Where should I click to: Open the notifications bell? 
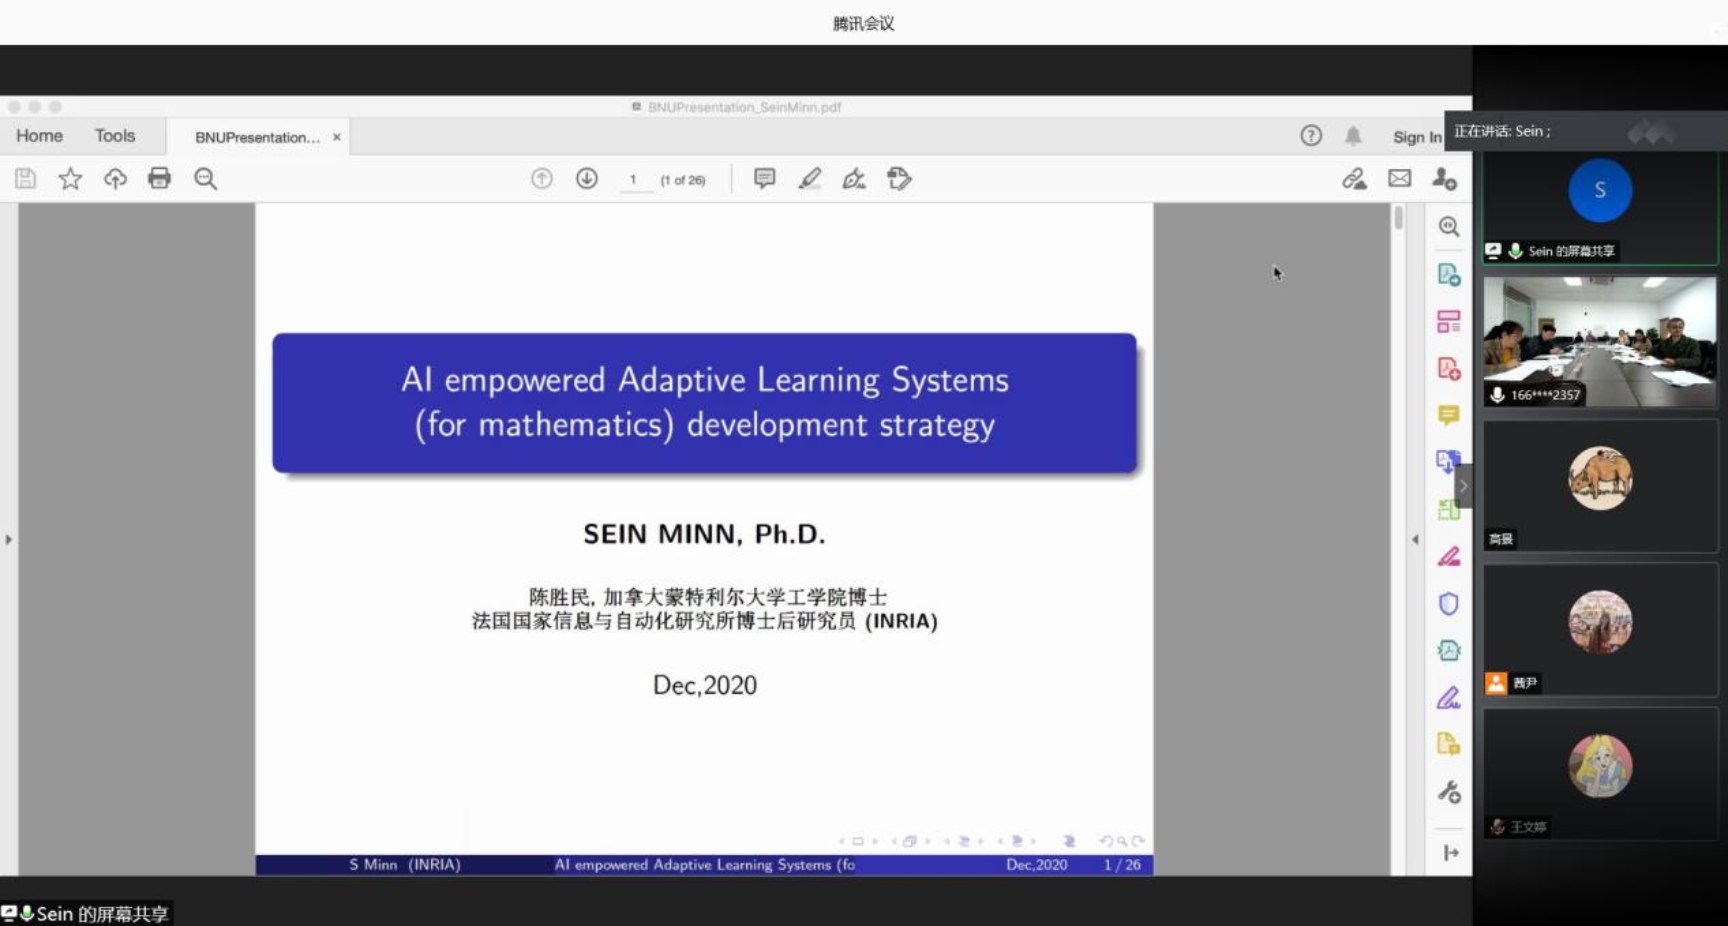click(1352, 136)
